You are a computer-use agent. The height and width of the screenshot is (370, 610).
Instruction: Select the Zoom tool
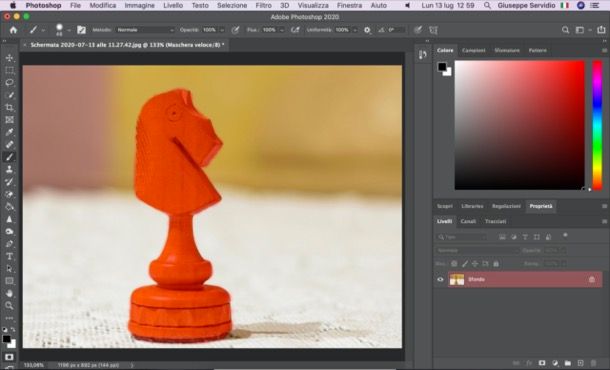pos(9,306)
